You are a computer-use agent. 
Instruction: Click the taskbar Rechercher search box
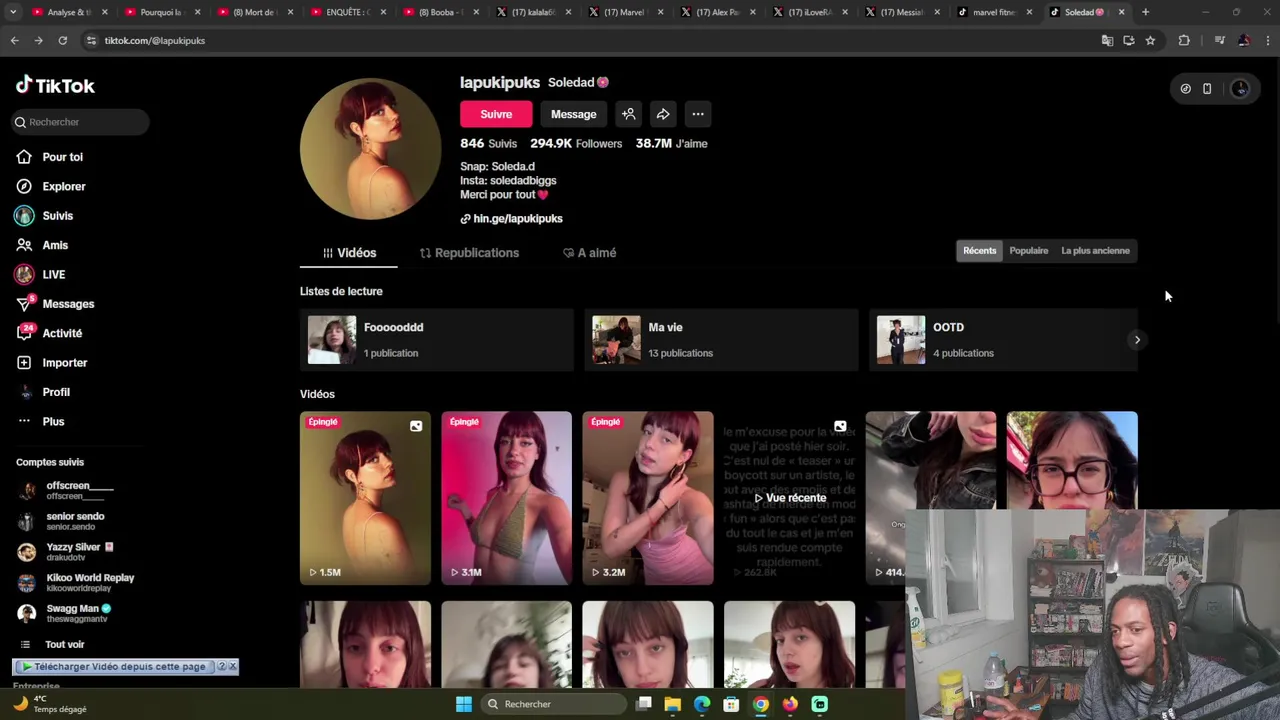pyautogui.click(x=552, y=704)
